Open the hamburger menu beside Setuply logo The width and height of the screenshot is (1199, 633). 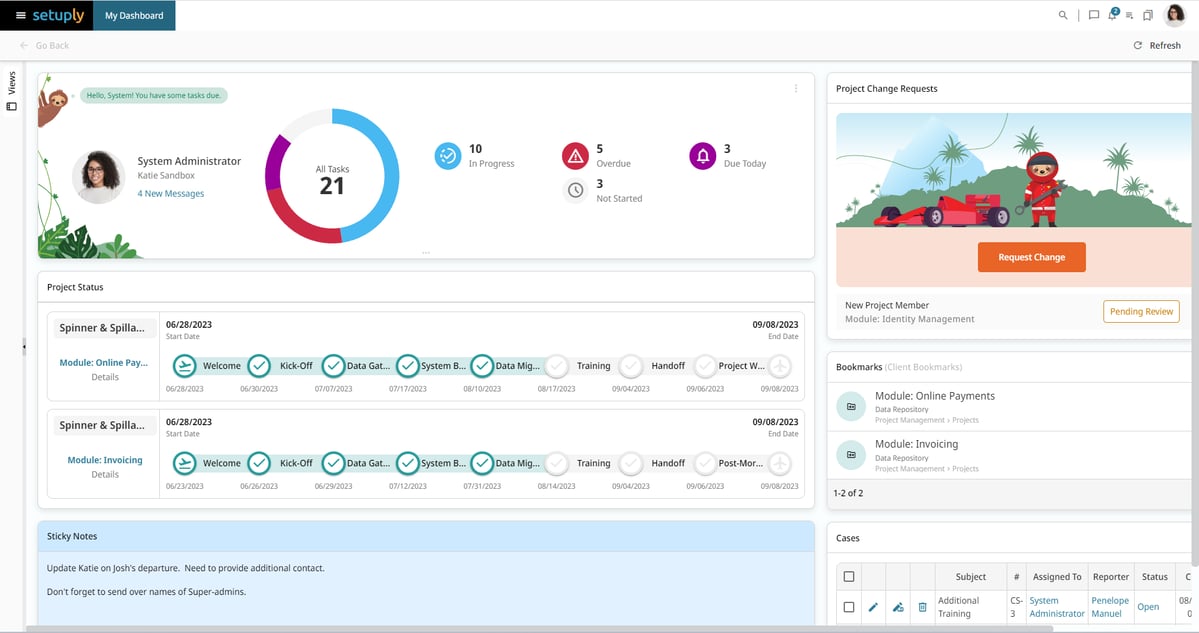pyautogui.click(x=21, y=15)
